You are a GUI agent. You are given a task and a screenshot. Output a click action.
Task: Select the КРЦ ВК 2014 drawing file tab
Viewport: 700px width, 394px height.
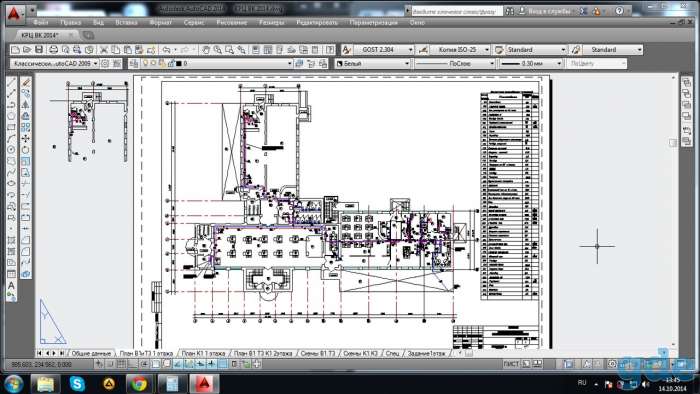[40, 35]
